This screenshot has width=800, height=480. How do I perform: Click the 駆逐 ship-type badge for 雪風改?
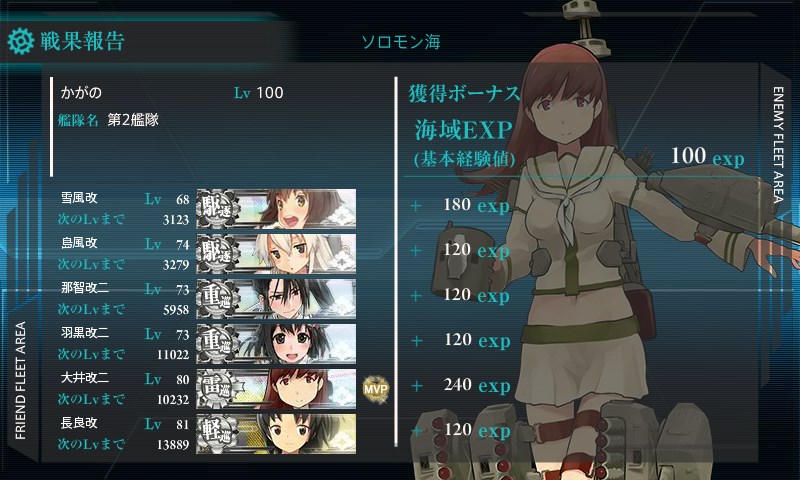click(x=218, y=209)
